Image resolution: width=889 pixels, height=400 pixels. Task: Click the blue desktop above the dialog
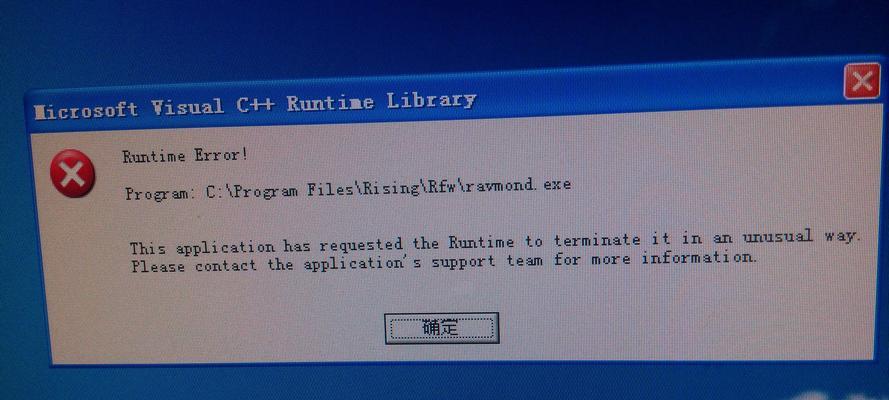coord(397,34)
